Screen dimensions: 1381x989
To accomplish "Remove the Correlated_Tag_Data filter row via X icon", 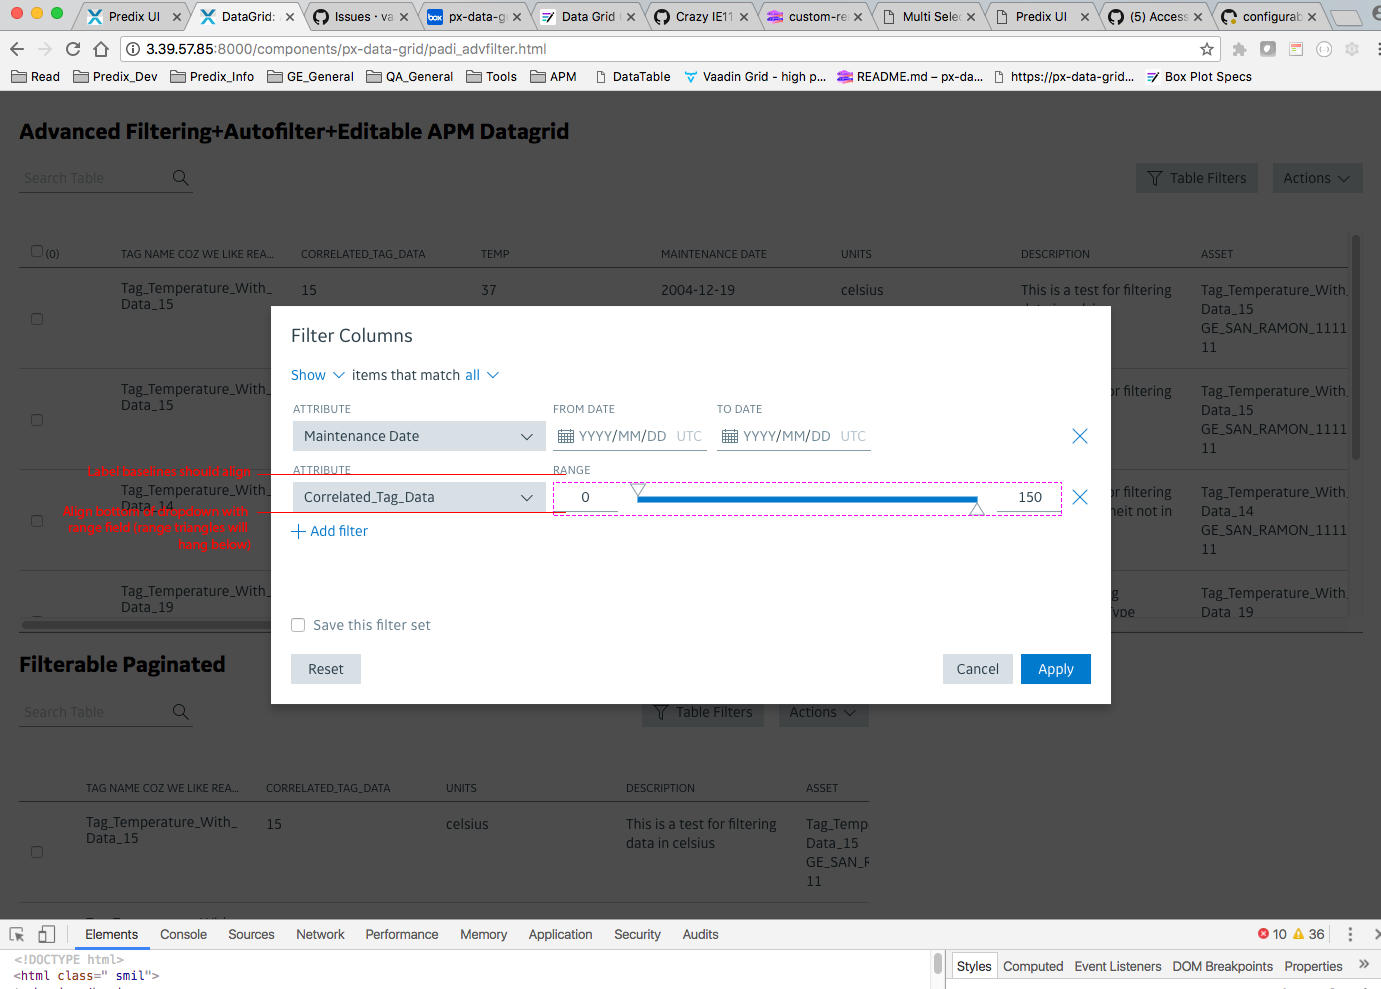I will [1079, 497].
